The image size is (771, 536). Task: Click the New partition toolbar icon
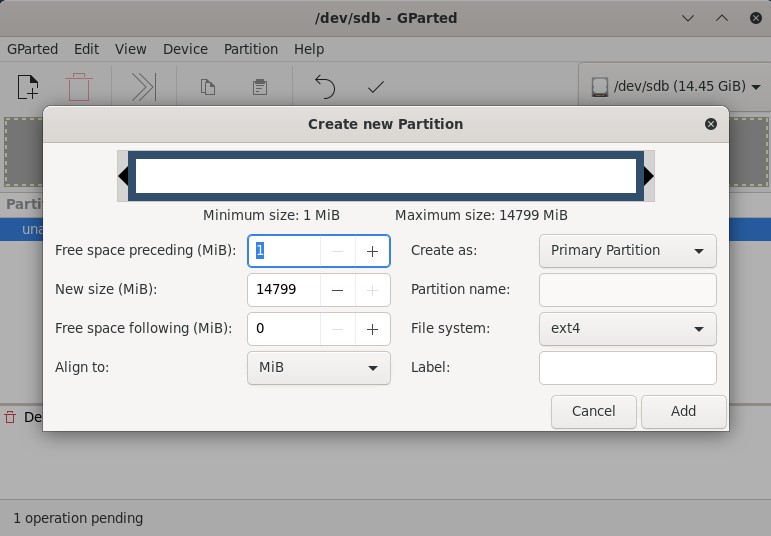point(28,87)
